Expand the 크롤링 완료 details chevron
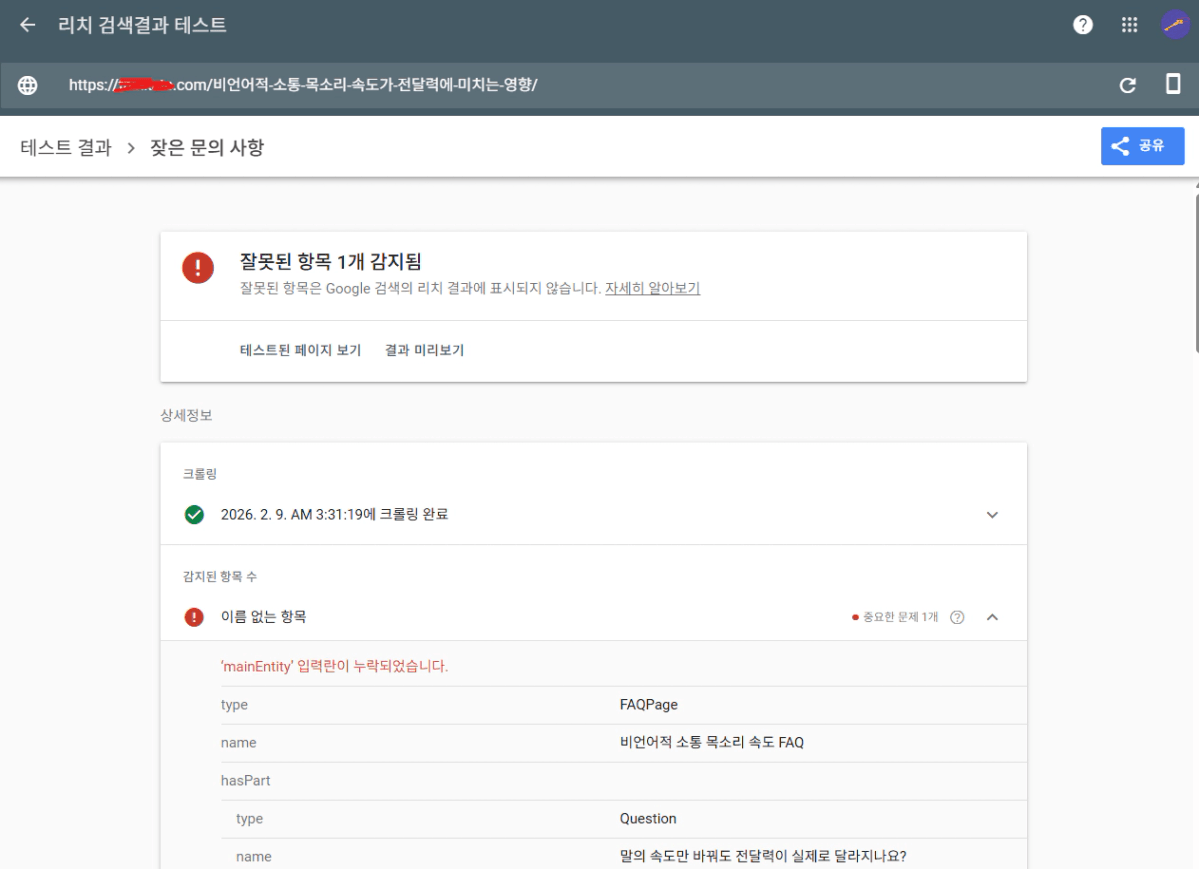 tap(992, 515)
